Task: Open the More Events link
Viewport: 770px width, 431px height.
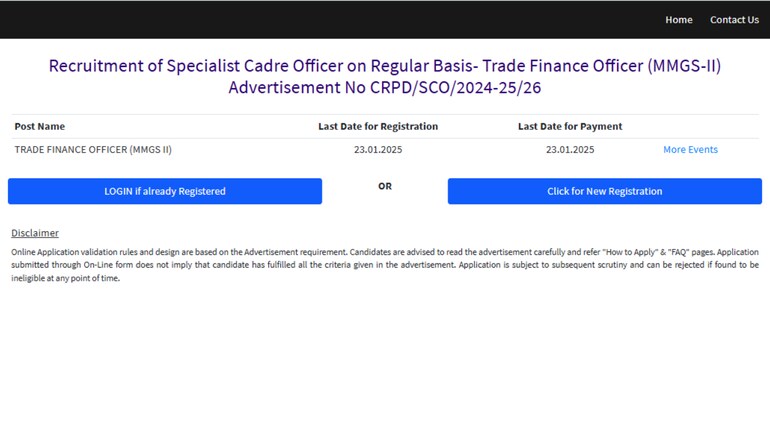Action: [x=690, y=149]
